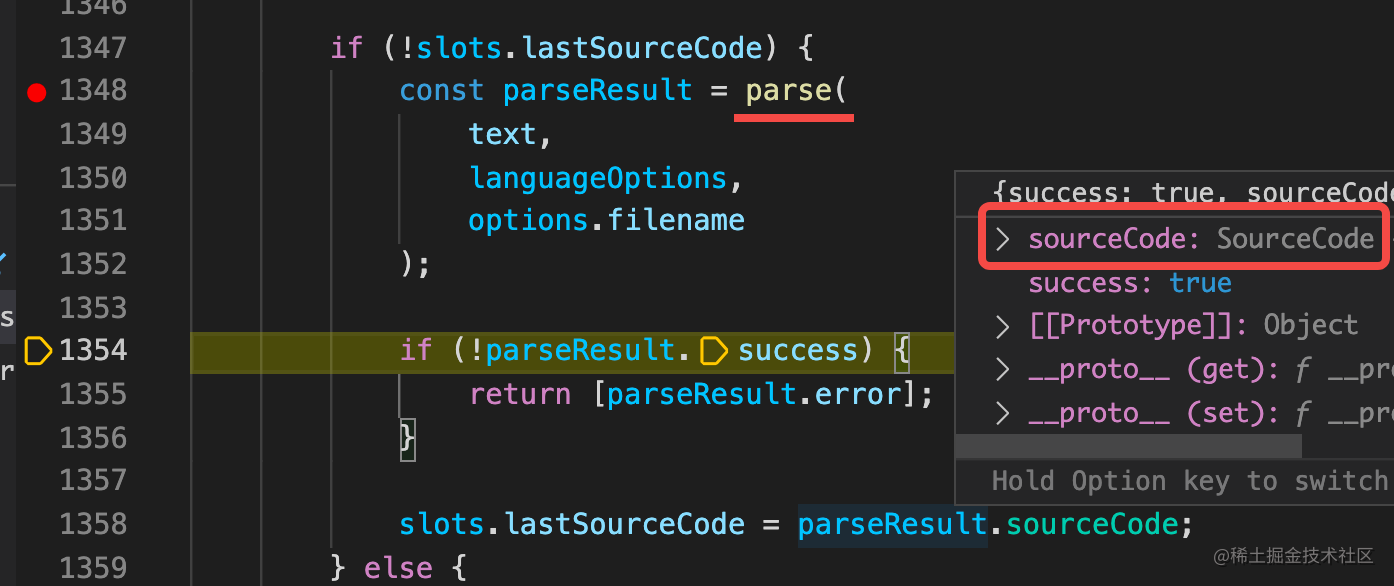Viewport: 1394px width, 586px height.
Task: Click the parseResult variable declaration on line 1348
Action: point(597,91)
